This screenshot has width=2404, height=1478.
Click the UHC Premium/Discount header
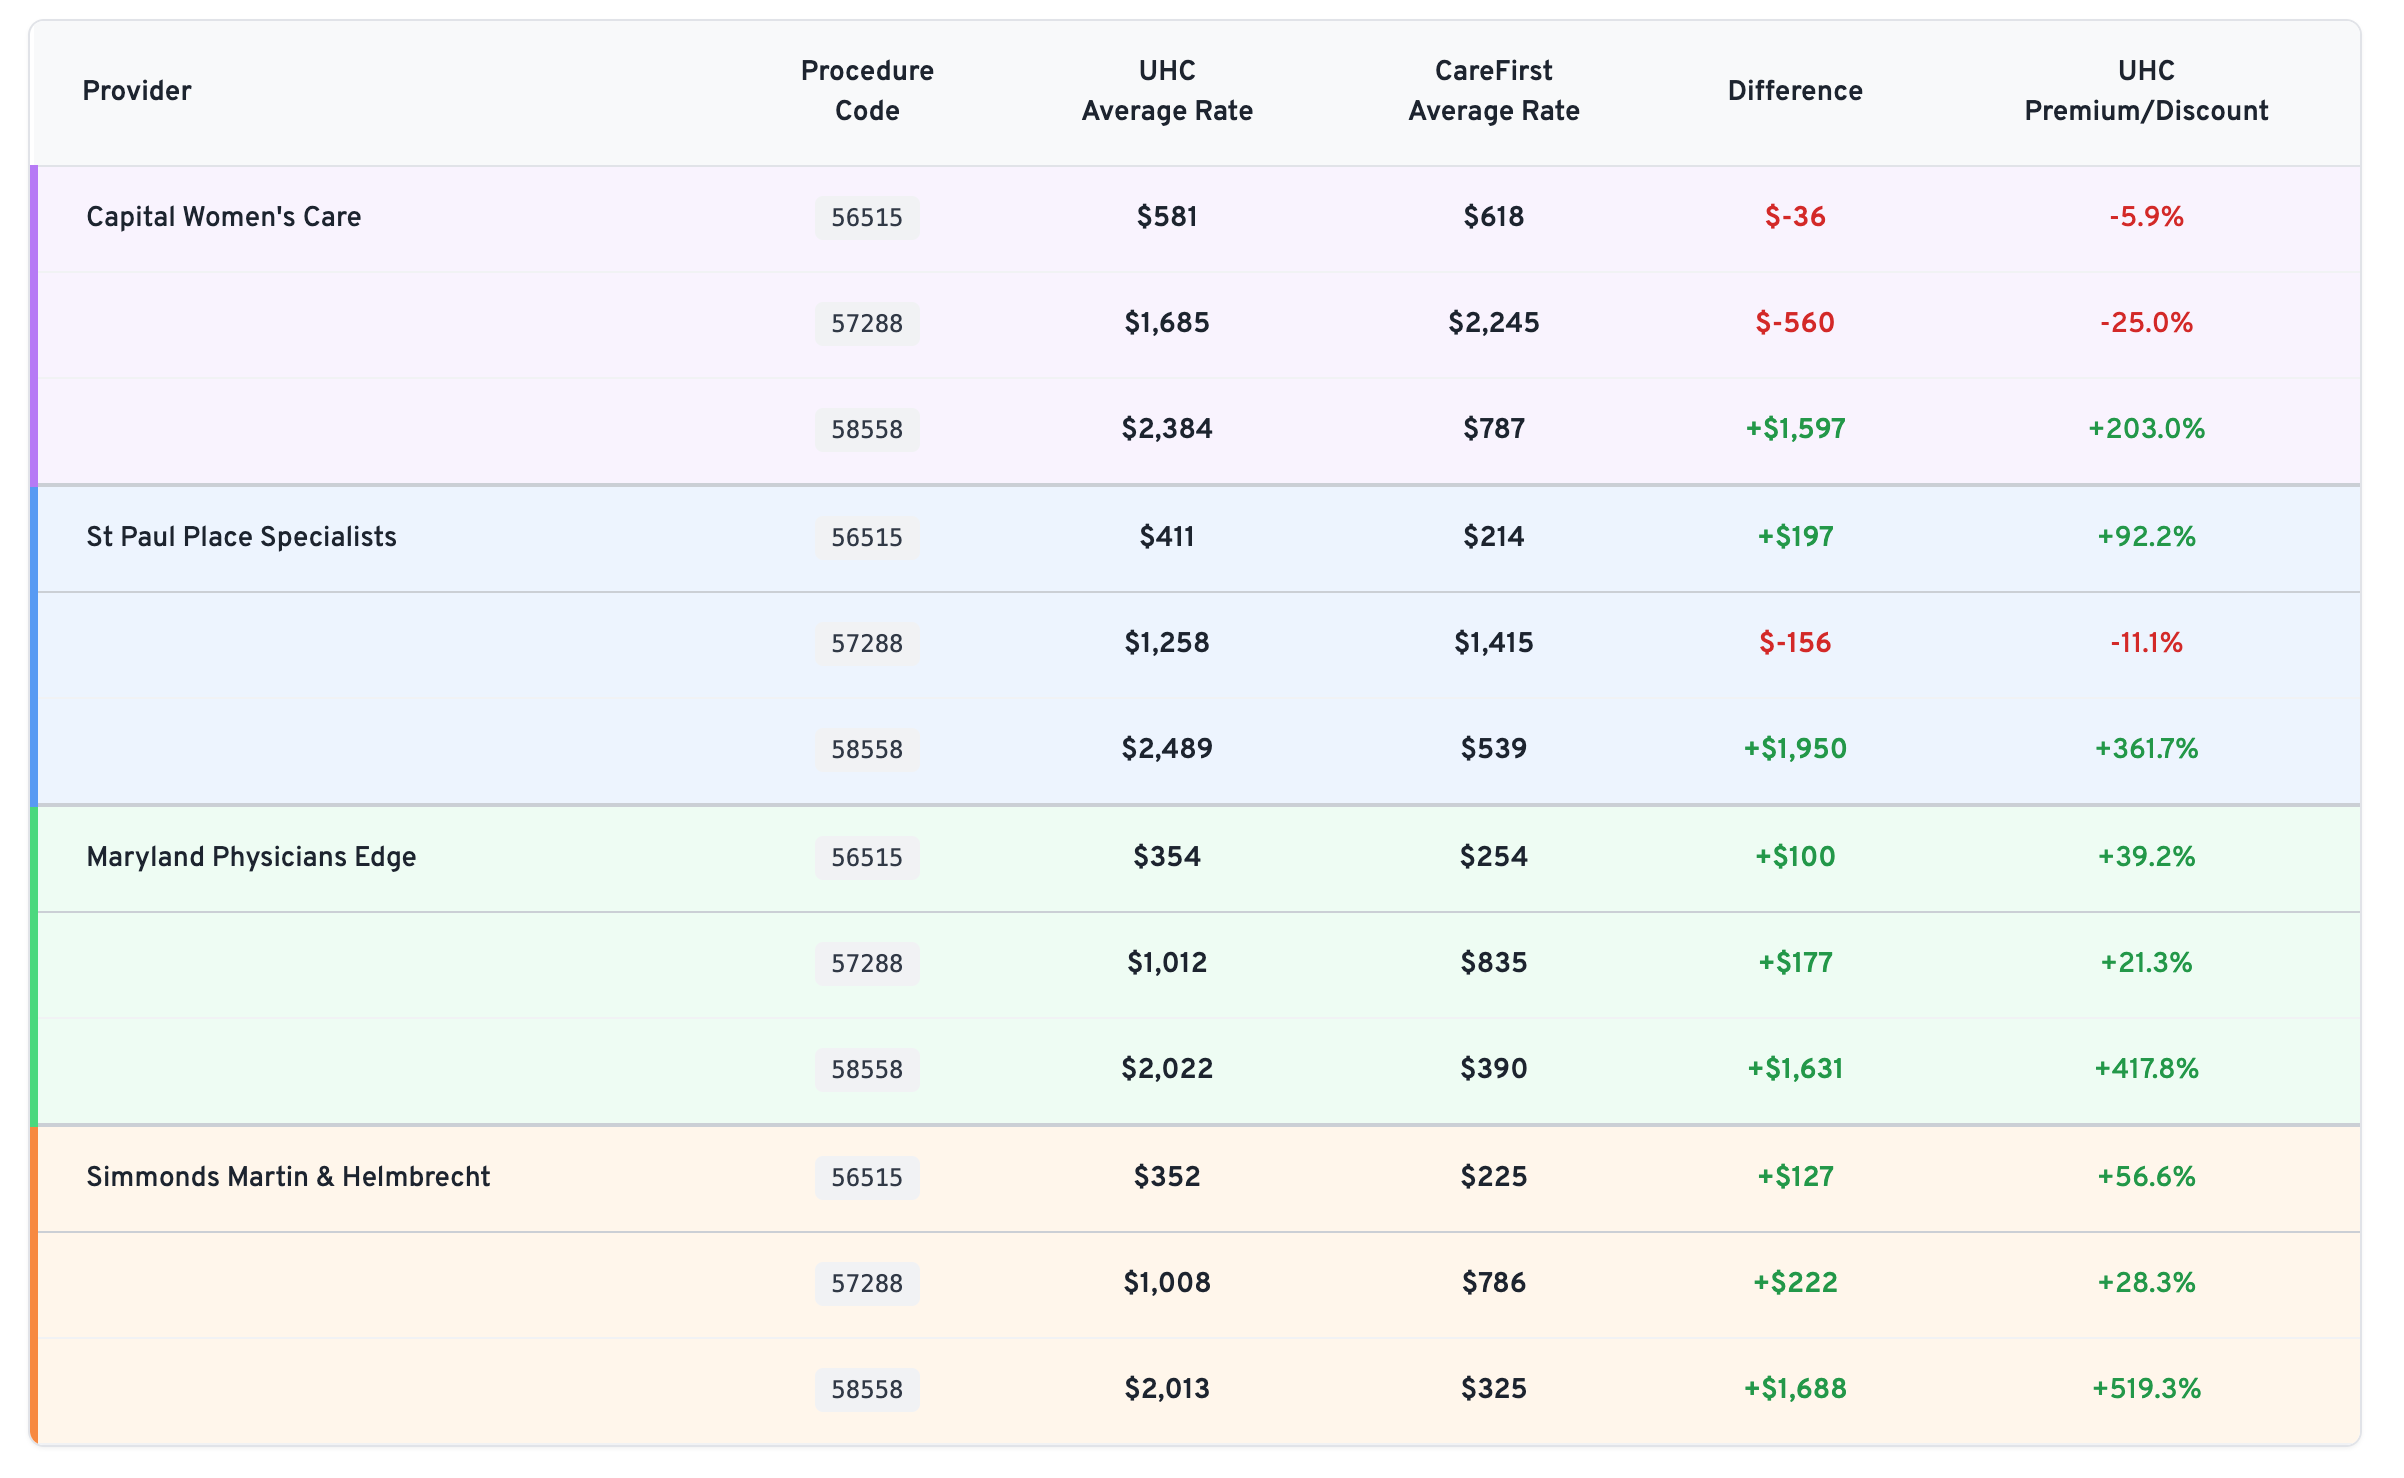pyautogui.click(x=2146, y=91)
